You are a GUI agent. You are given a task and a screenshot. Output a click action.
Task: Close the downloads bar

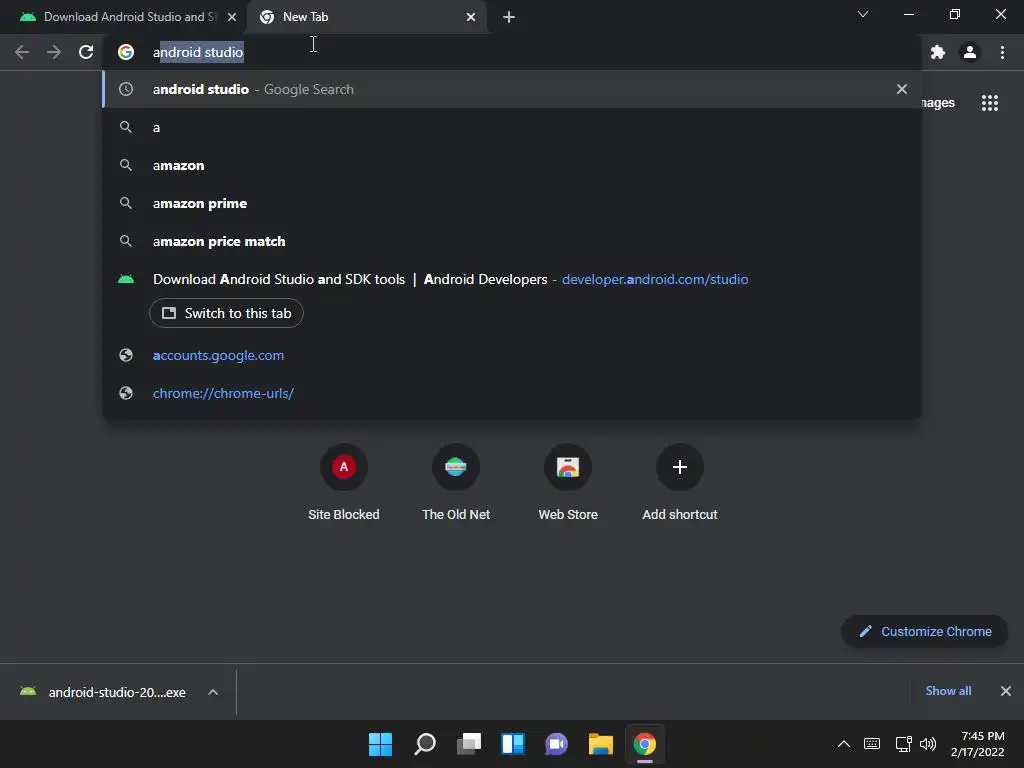click(x=1006, y=691)
